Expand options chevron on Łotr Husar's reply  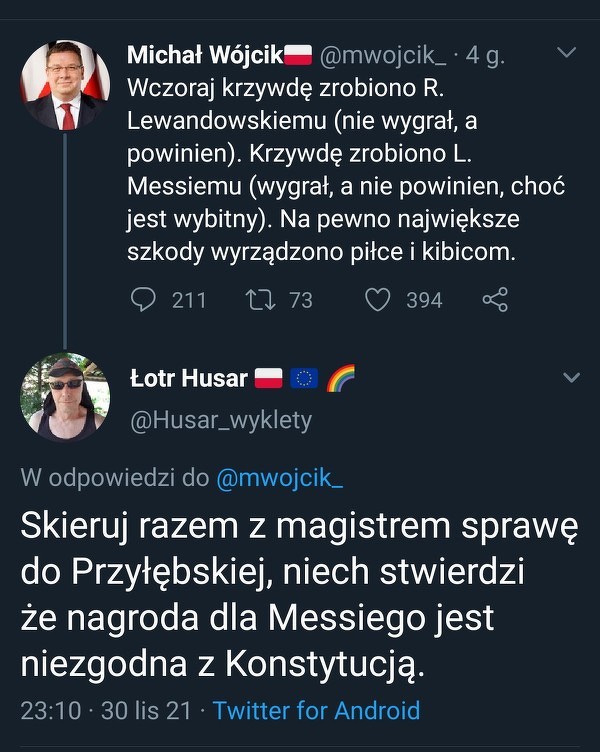(x=571, y=378)
